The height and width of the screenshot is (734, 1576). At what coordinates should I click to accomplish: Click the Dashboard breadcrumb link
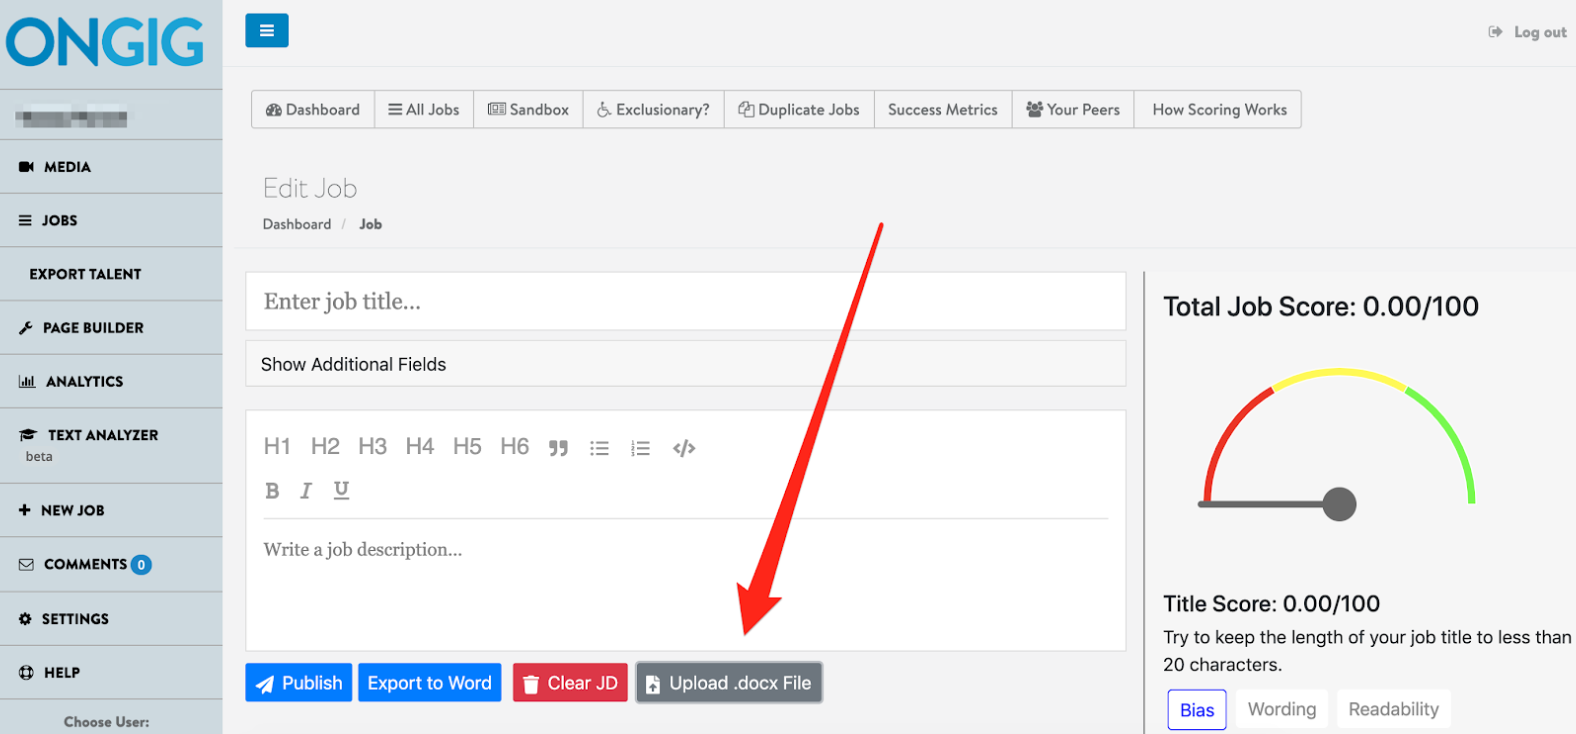tap(297, 224)
